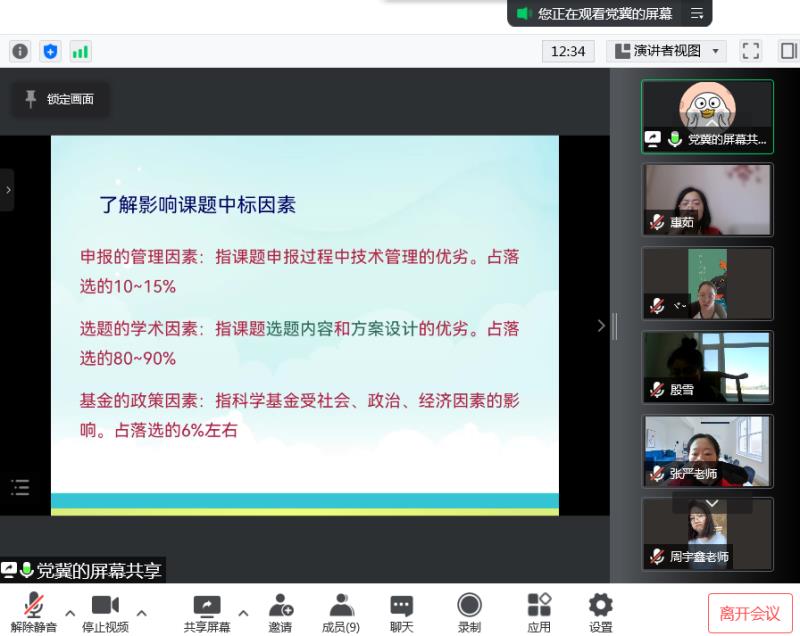
Task: Open the menu on the screen-viewing banner
Action: pyautogui.click(x=697, y=14)
